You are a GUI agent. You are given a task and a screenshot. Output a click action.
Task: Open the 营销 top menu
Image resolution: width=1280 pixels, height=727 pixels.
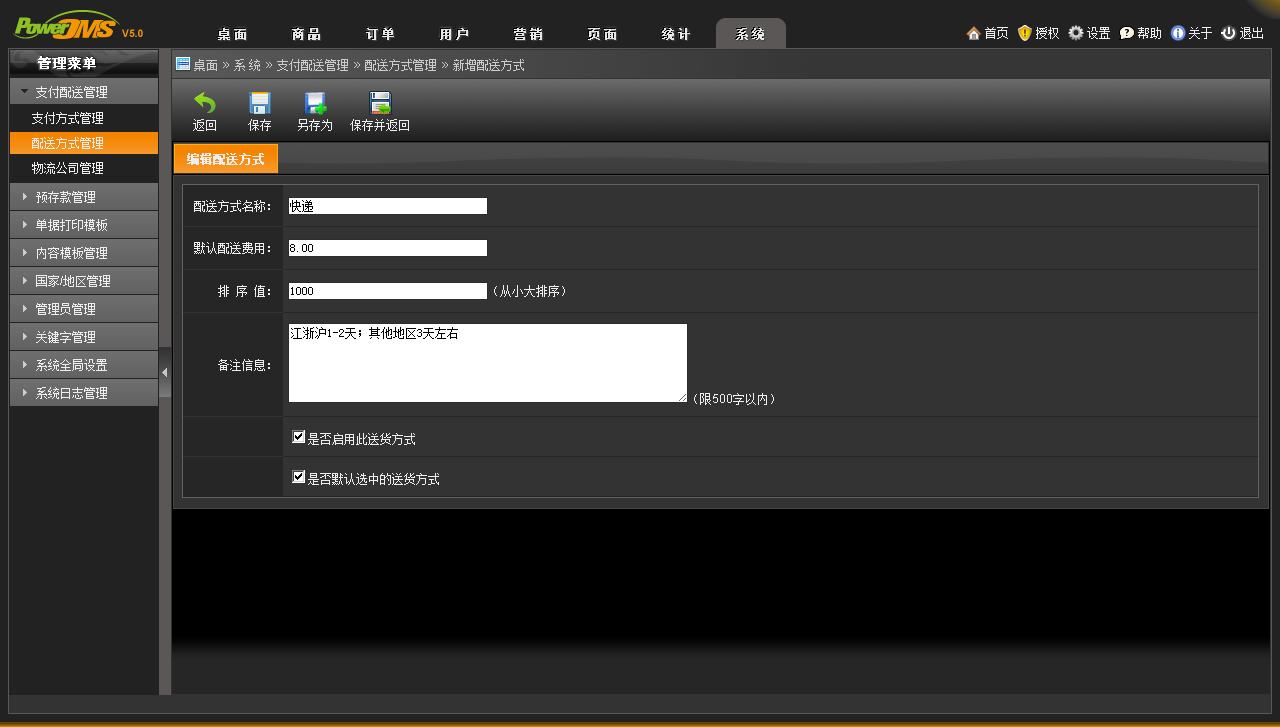pyautogui.click(x=528, y=34)
